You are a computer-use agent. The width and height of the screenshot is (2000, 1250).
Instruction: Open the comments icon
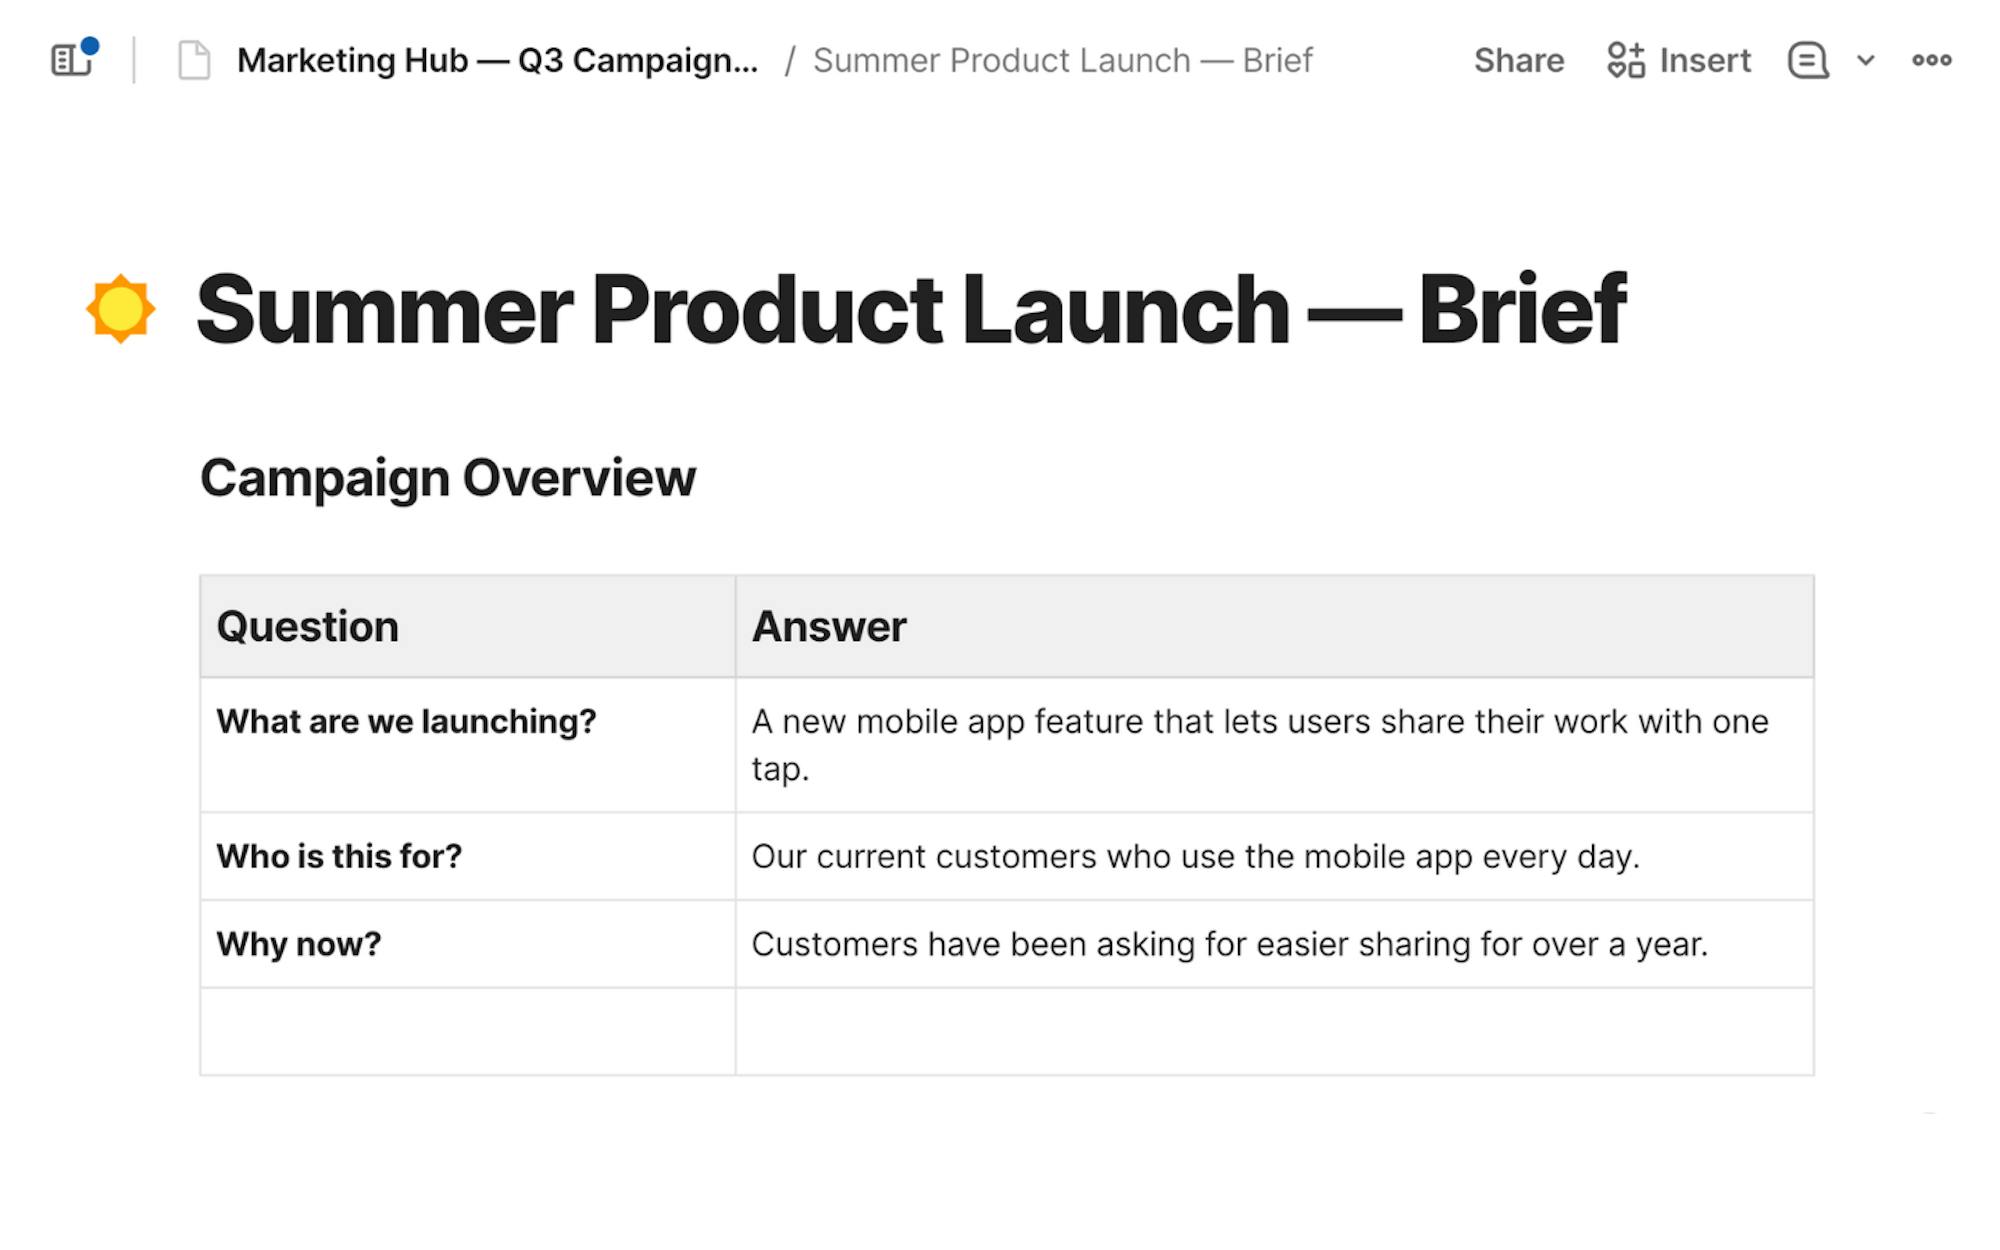click(1808, 60)
